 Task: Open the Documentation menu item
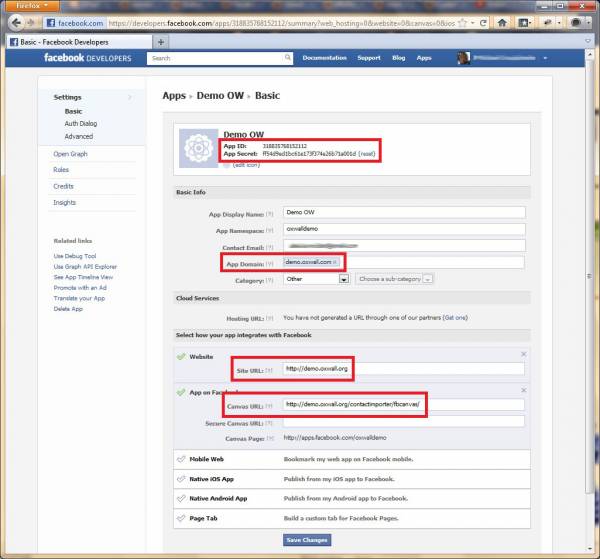(324, 58)
